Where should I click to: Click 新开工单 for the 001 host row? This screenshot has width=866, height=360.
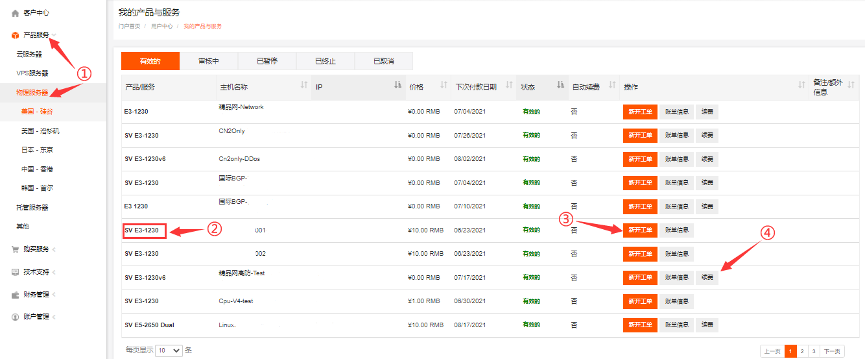click(640, 230)
